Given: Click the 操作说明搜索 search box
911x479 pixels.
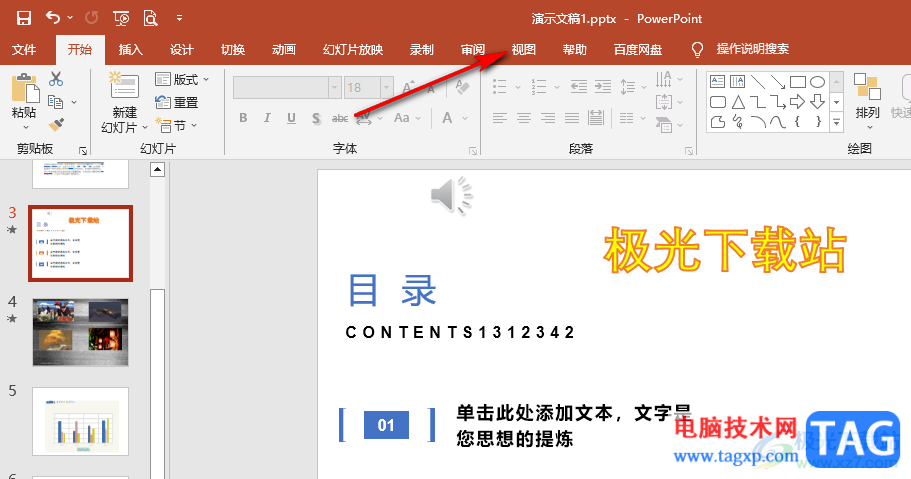Looking at the screenshot, I should (752, 49).
